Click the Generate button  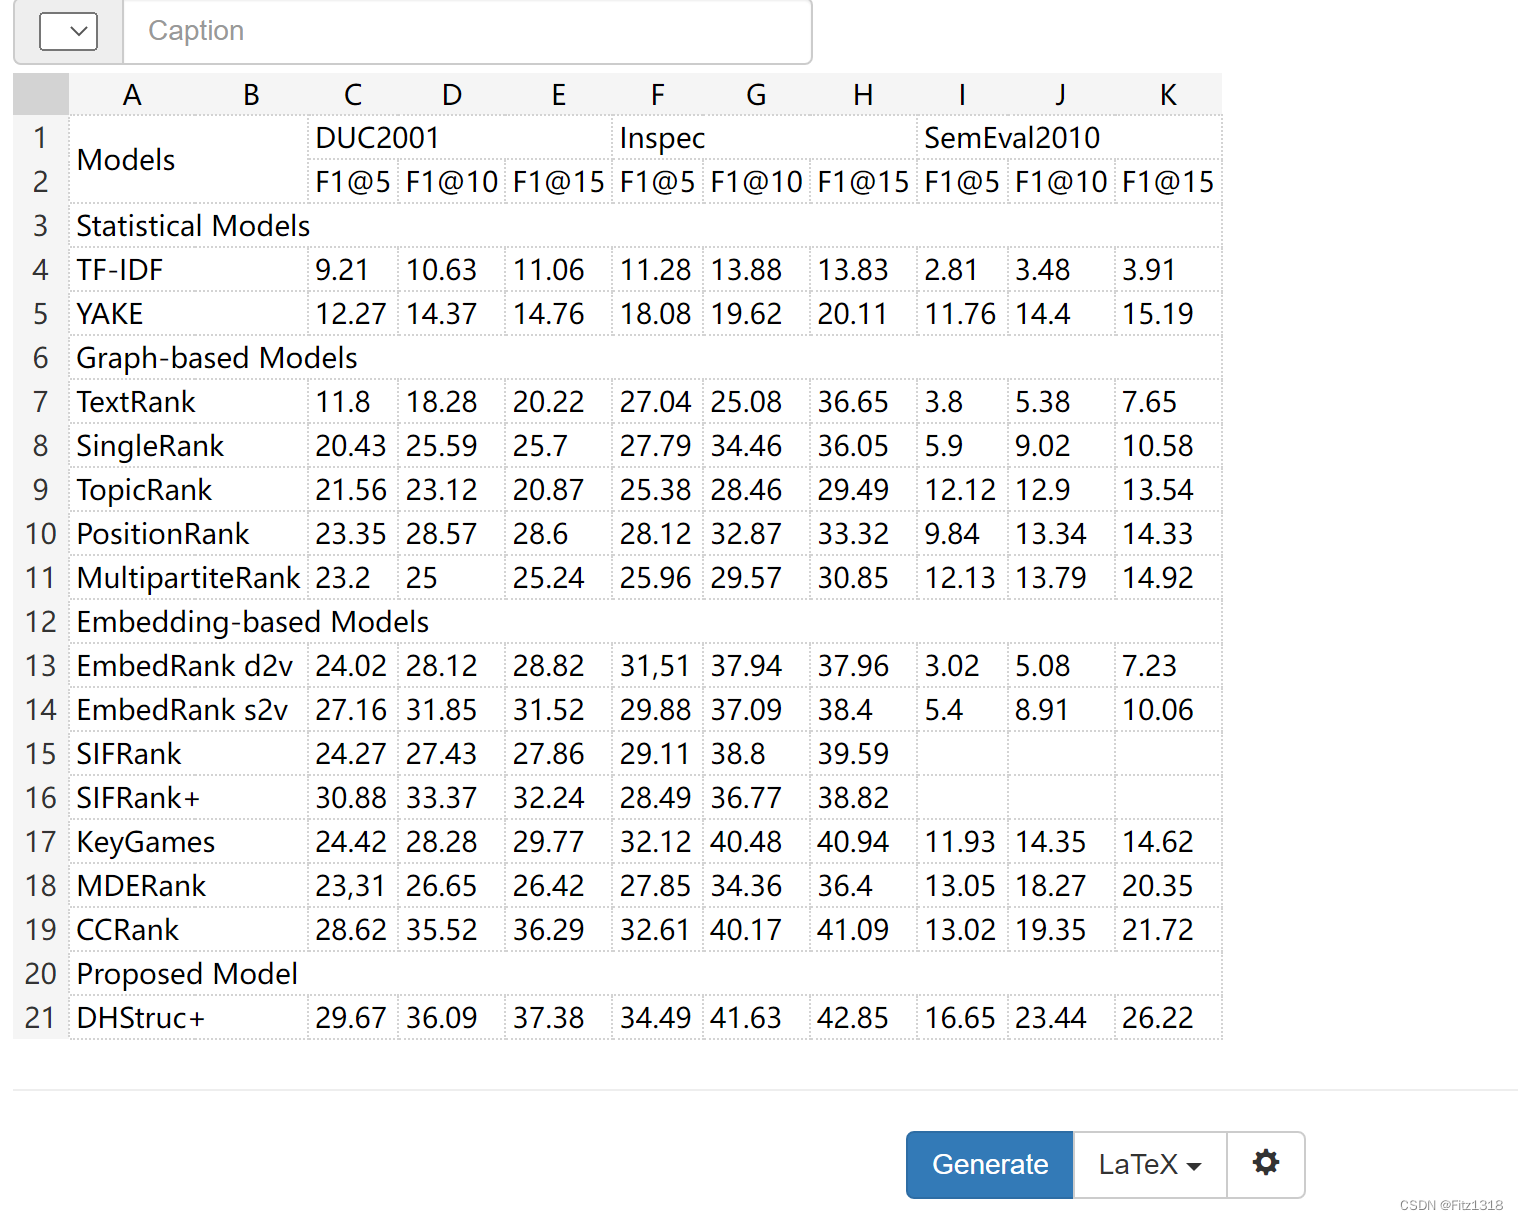(990, 1164)
